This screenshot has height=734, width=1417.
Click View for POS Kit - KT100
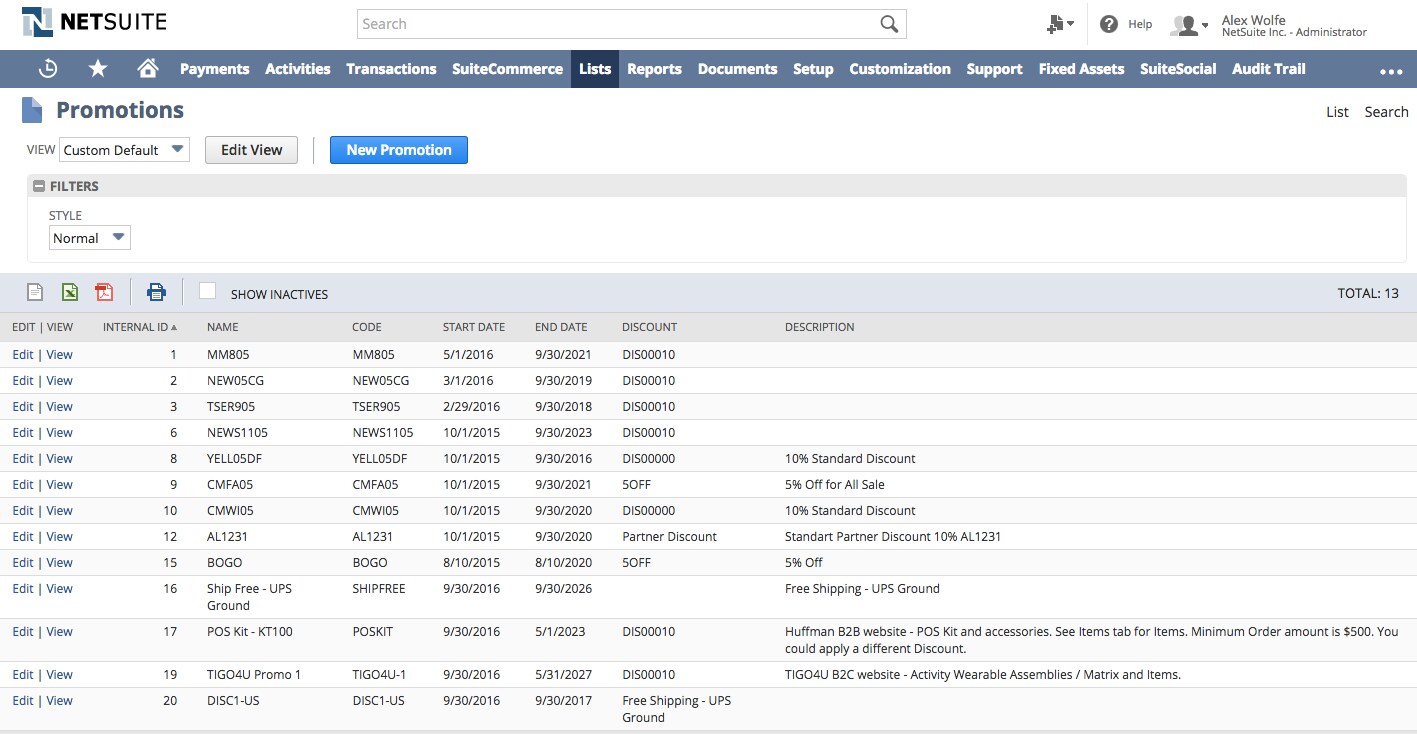(x=59, y=632)
